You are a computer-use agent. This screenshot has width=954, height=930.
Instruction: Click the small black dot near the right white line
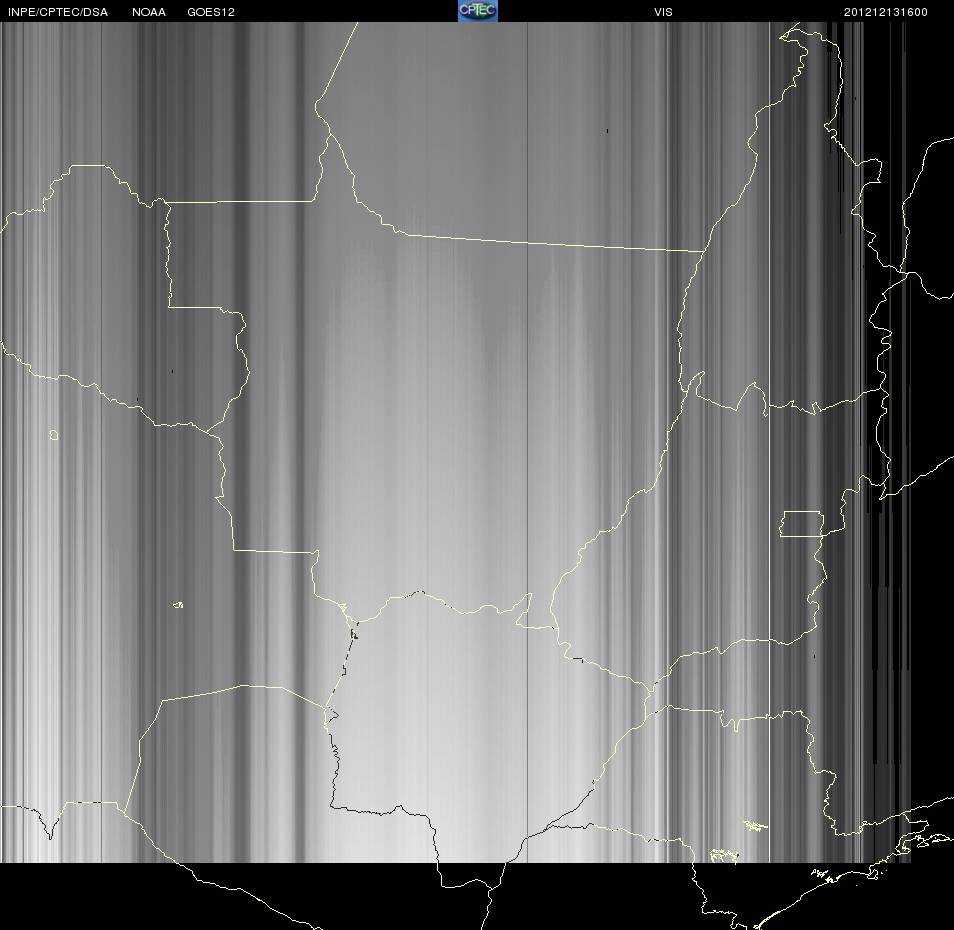coord(815,657)
